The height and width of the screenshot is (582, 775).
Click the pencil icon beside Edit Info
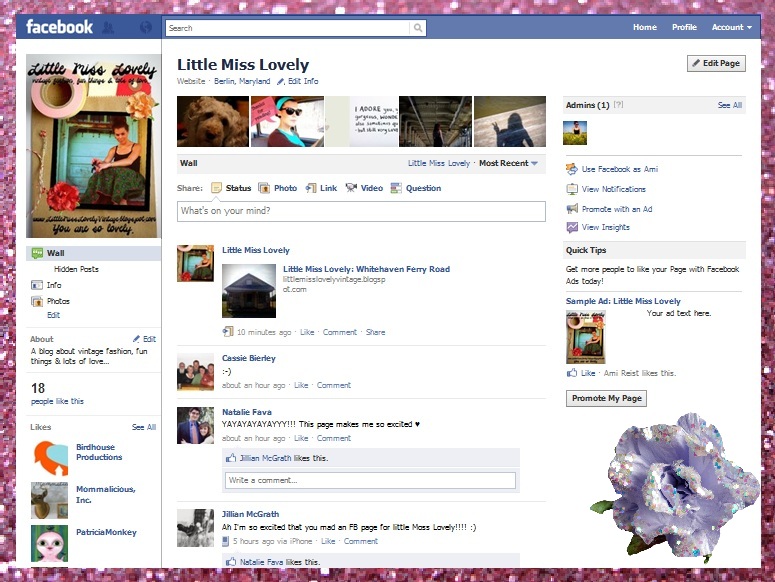(280, 81)
